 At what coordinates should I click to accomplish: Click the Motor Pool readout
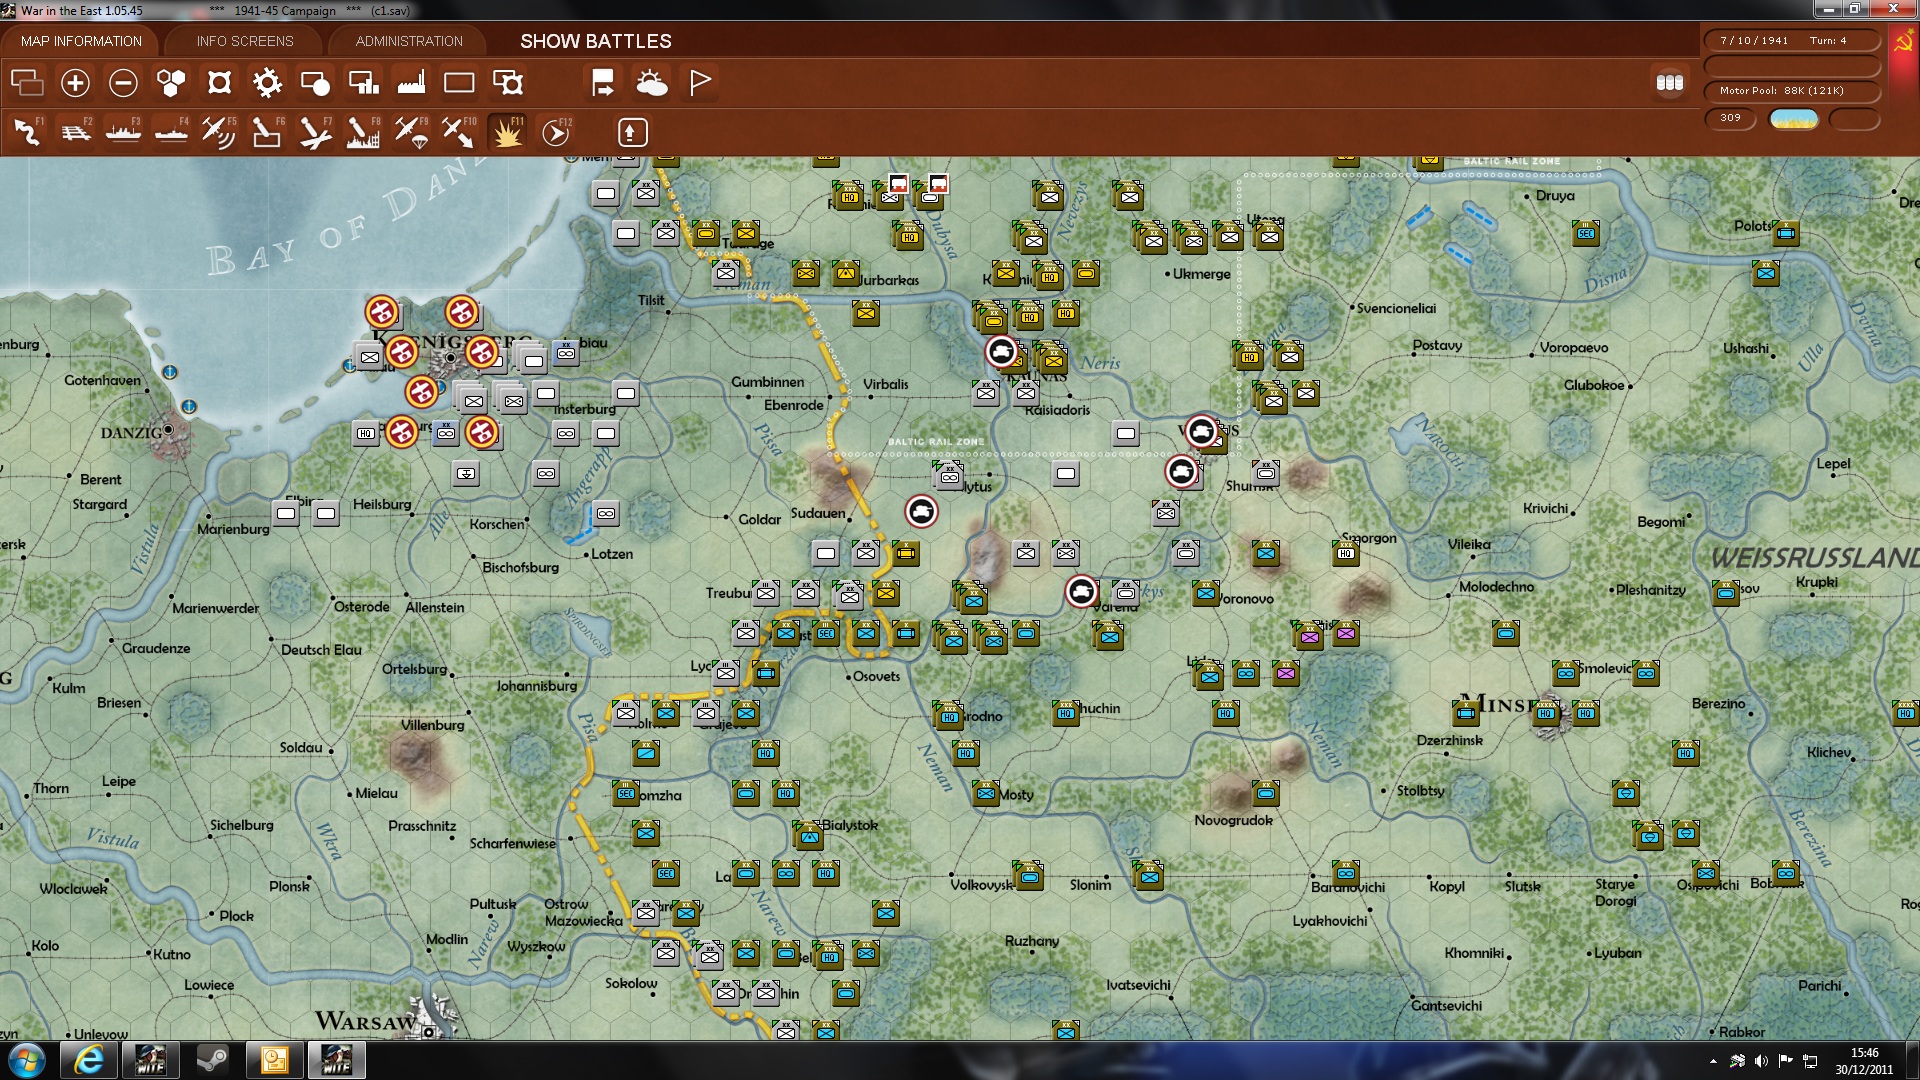click(x=1792, y=91)
